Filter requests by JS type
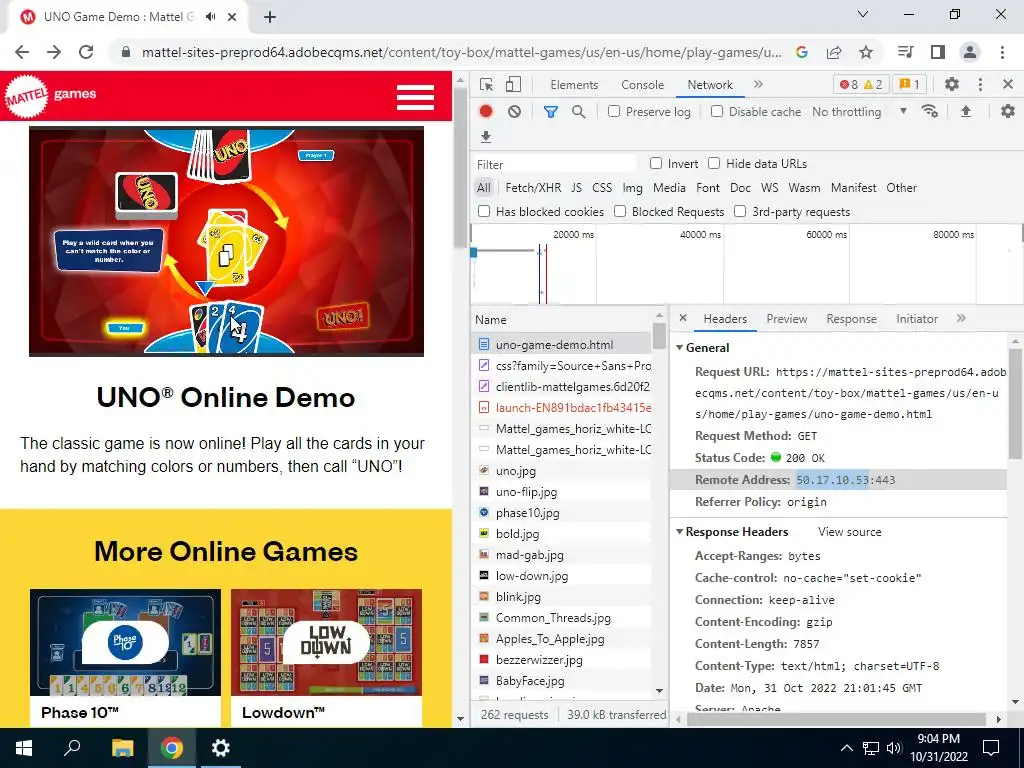 tap(576, 187)
